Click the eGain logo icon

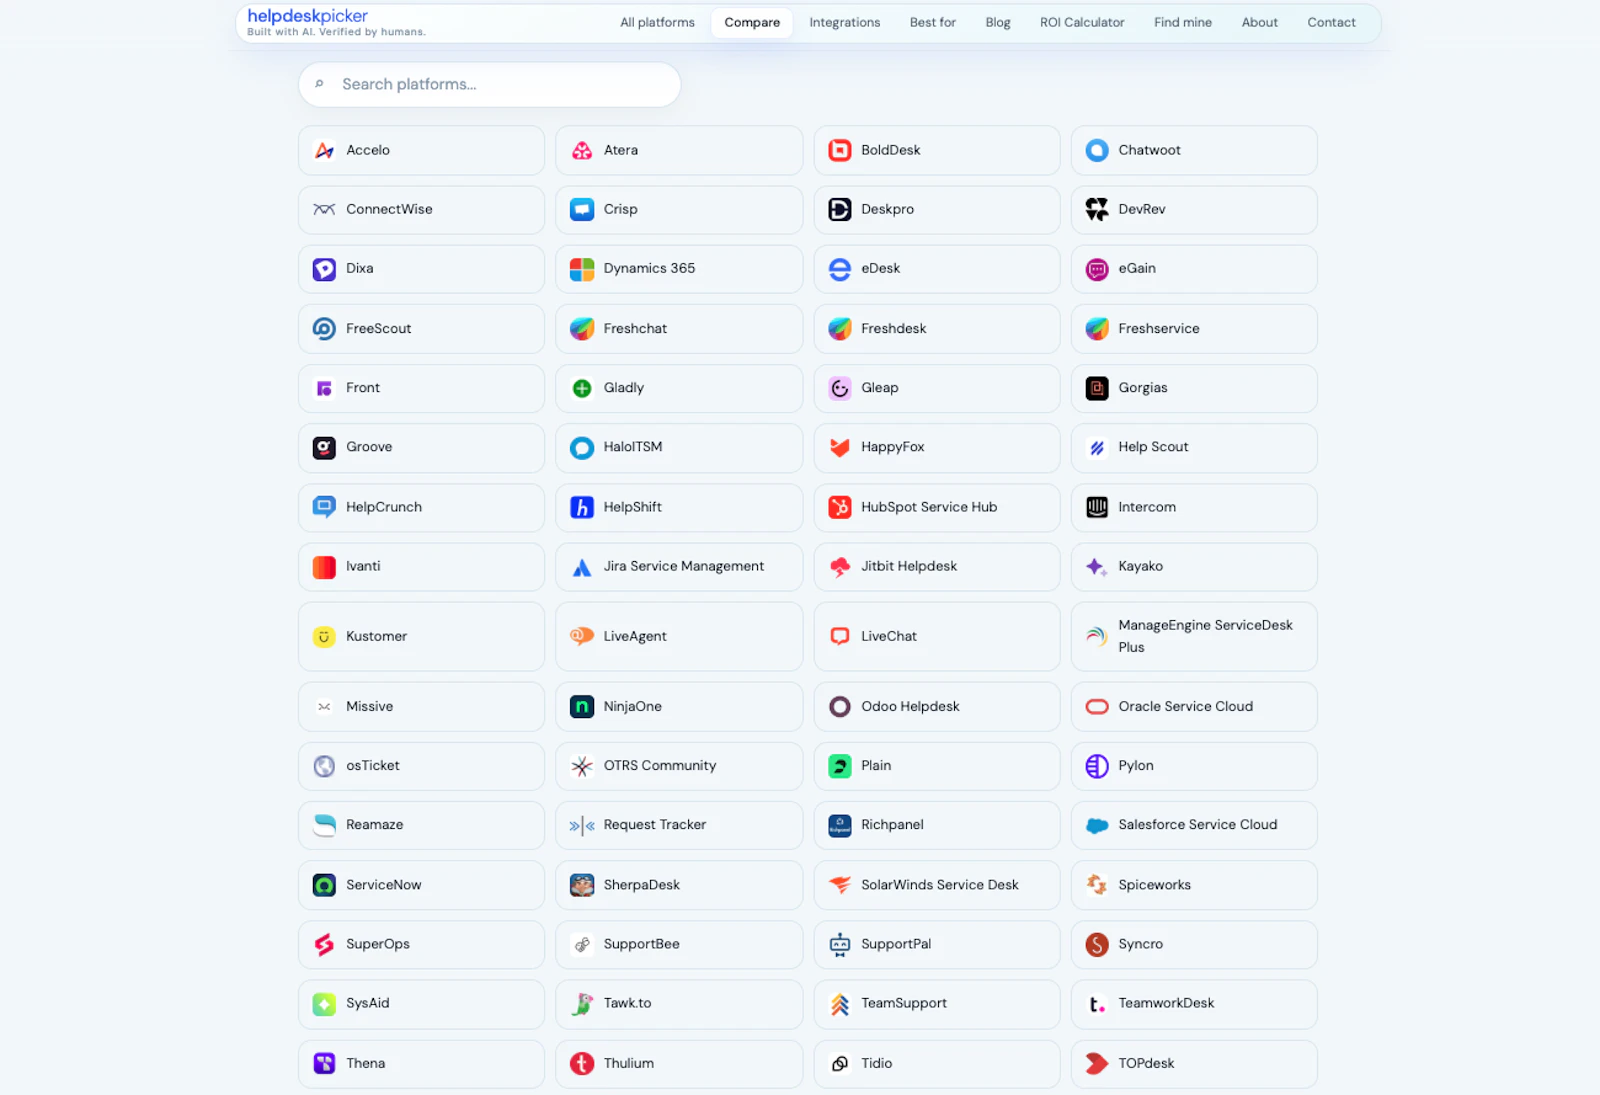pyautogui.click(x=1097, y=269)
